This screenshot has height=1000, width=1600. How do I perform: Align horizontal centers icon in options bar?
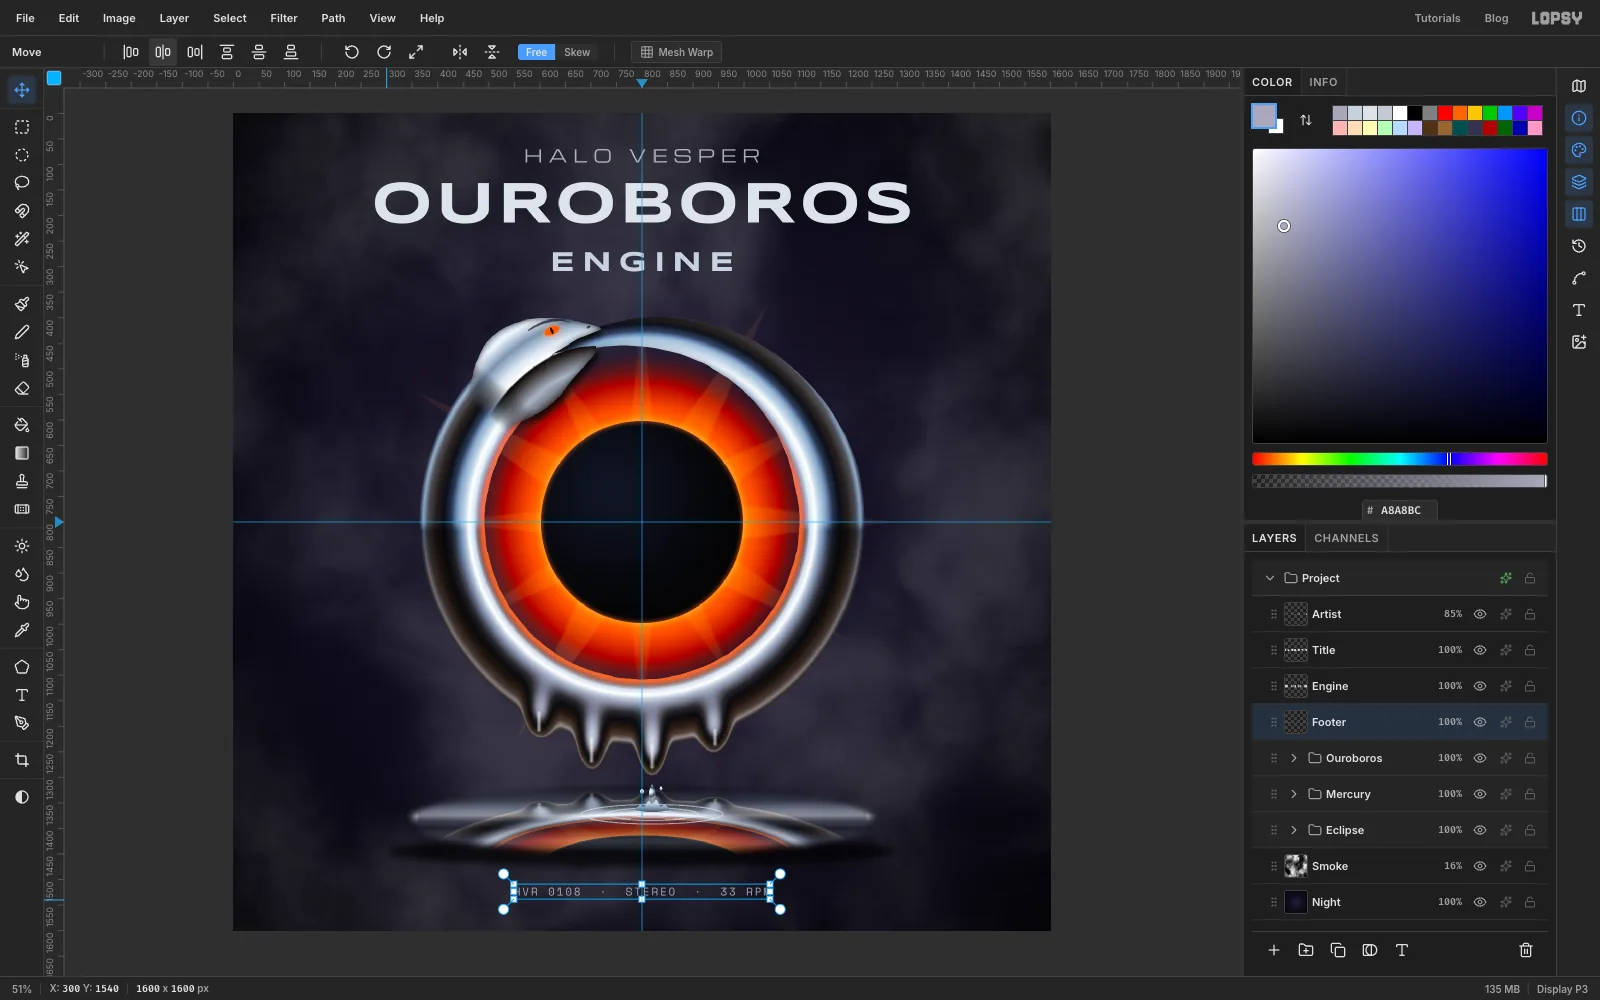[x=163, y=52]
